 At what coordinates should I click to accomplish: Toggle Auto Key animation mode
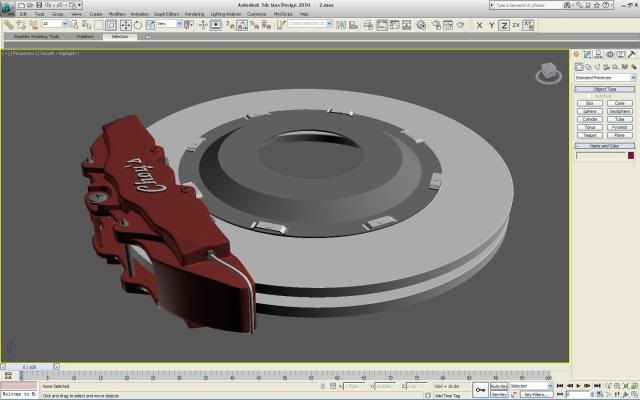(499, 386)
